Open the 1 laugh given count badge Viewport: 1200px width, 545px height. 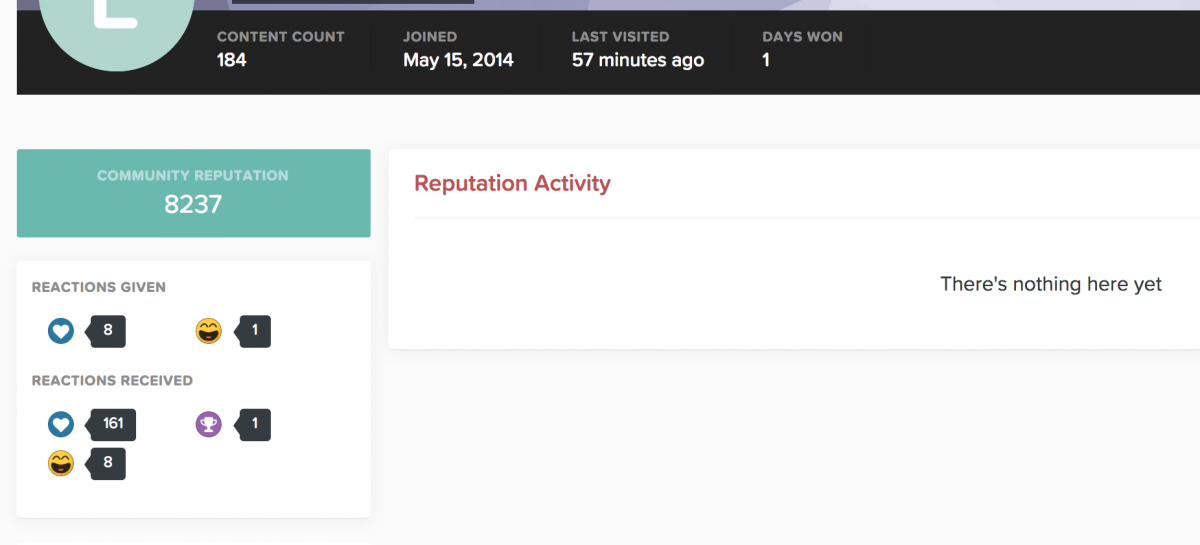(254, 330)
